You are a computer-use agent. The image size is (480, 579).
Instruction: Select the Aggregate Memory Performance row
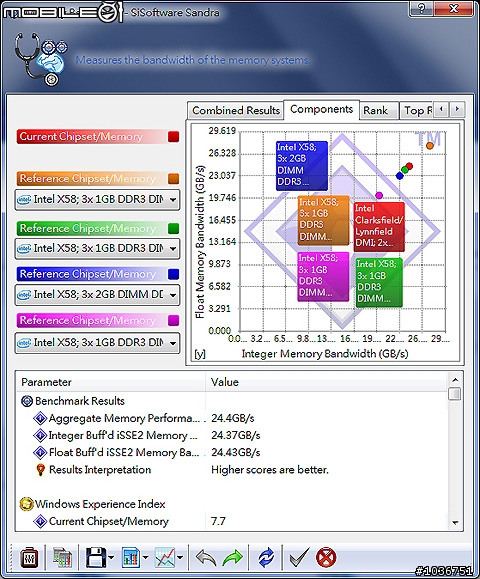(x=232, y=418)
